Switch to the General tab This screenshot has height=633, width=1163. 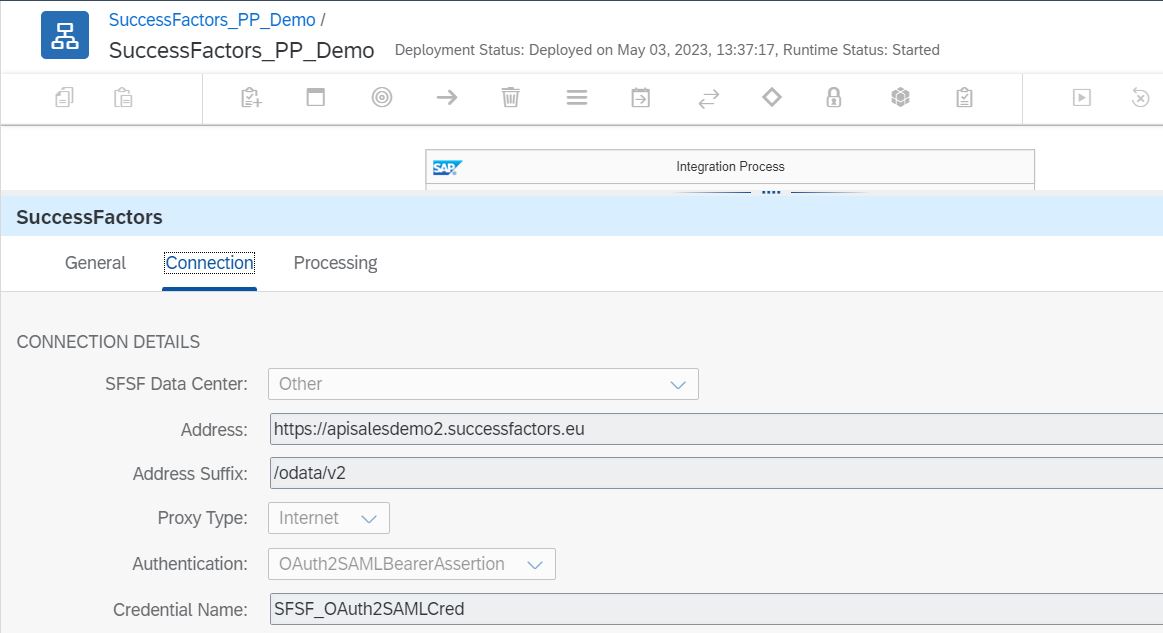tap(95, 263)
